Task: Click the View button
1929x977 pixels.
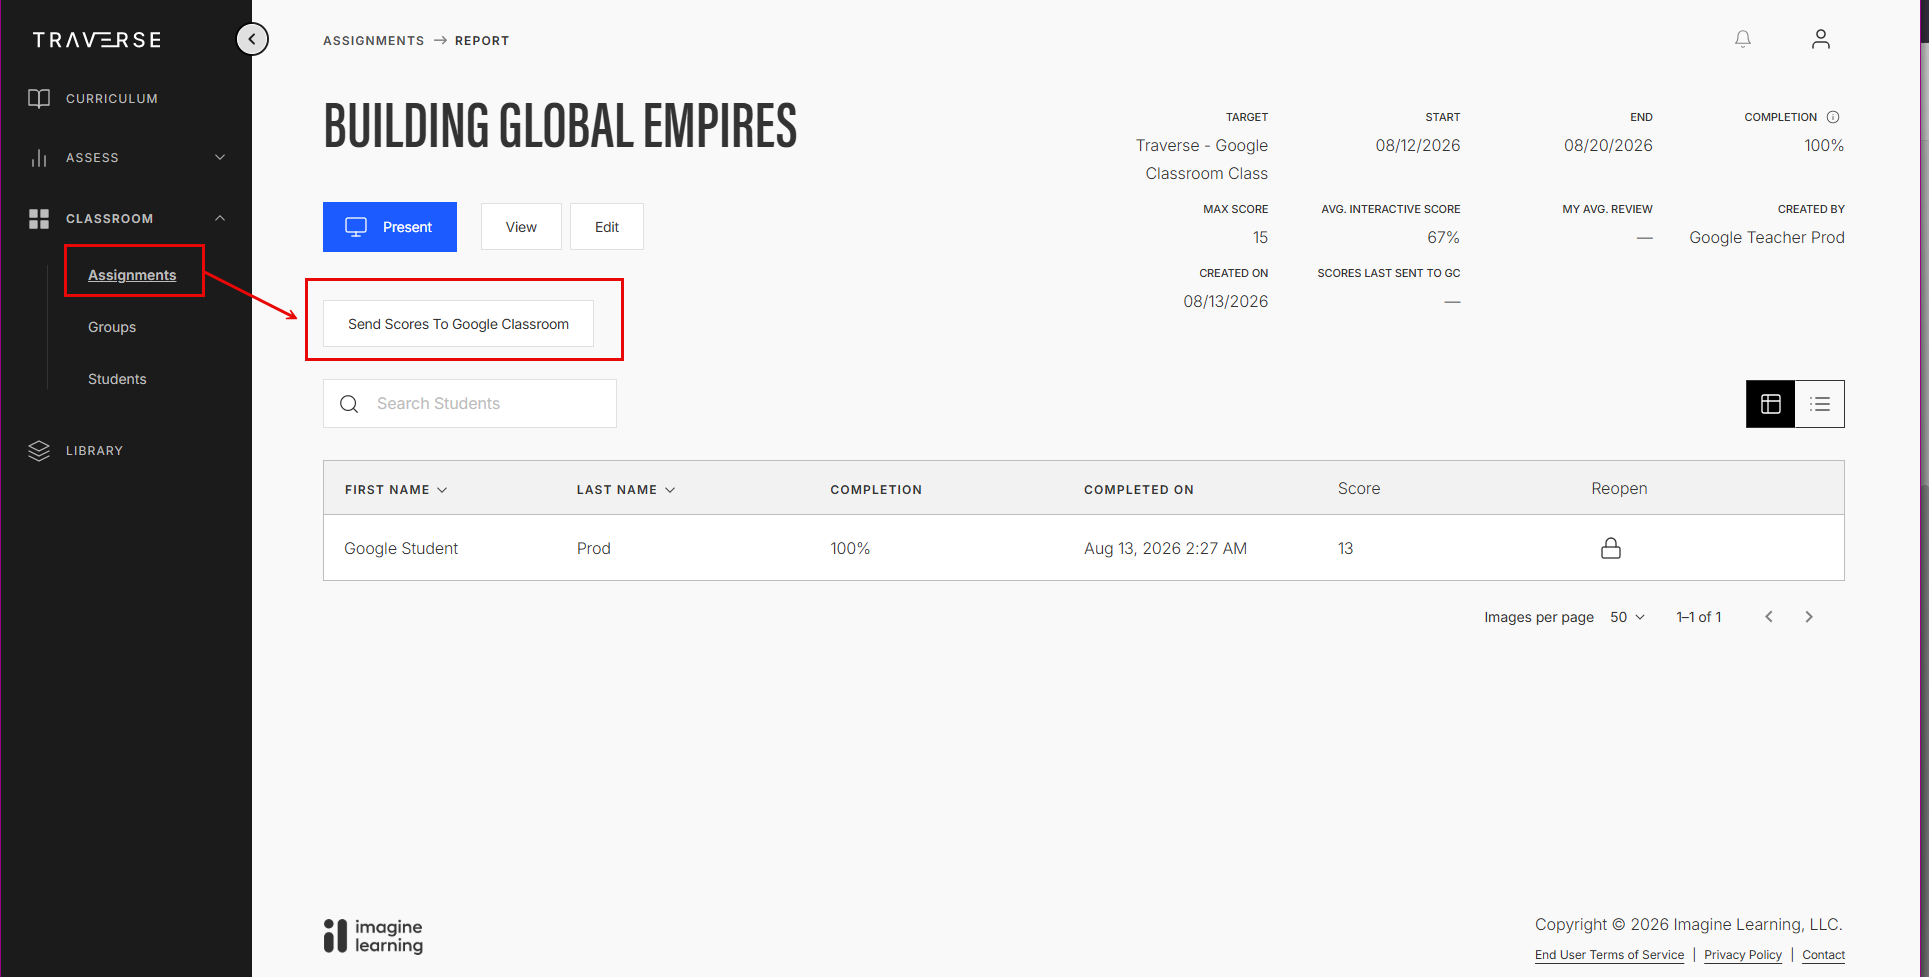Action: click(521, 227)
